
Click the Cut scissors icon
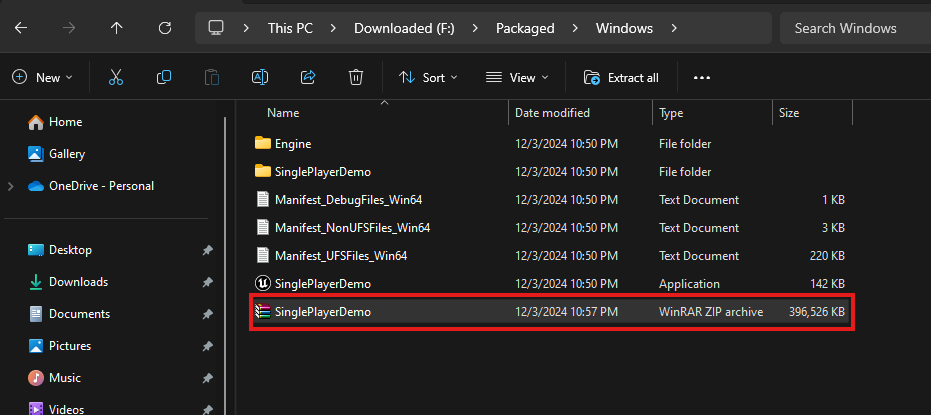pos(116,77)
